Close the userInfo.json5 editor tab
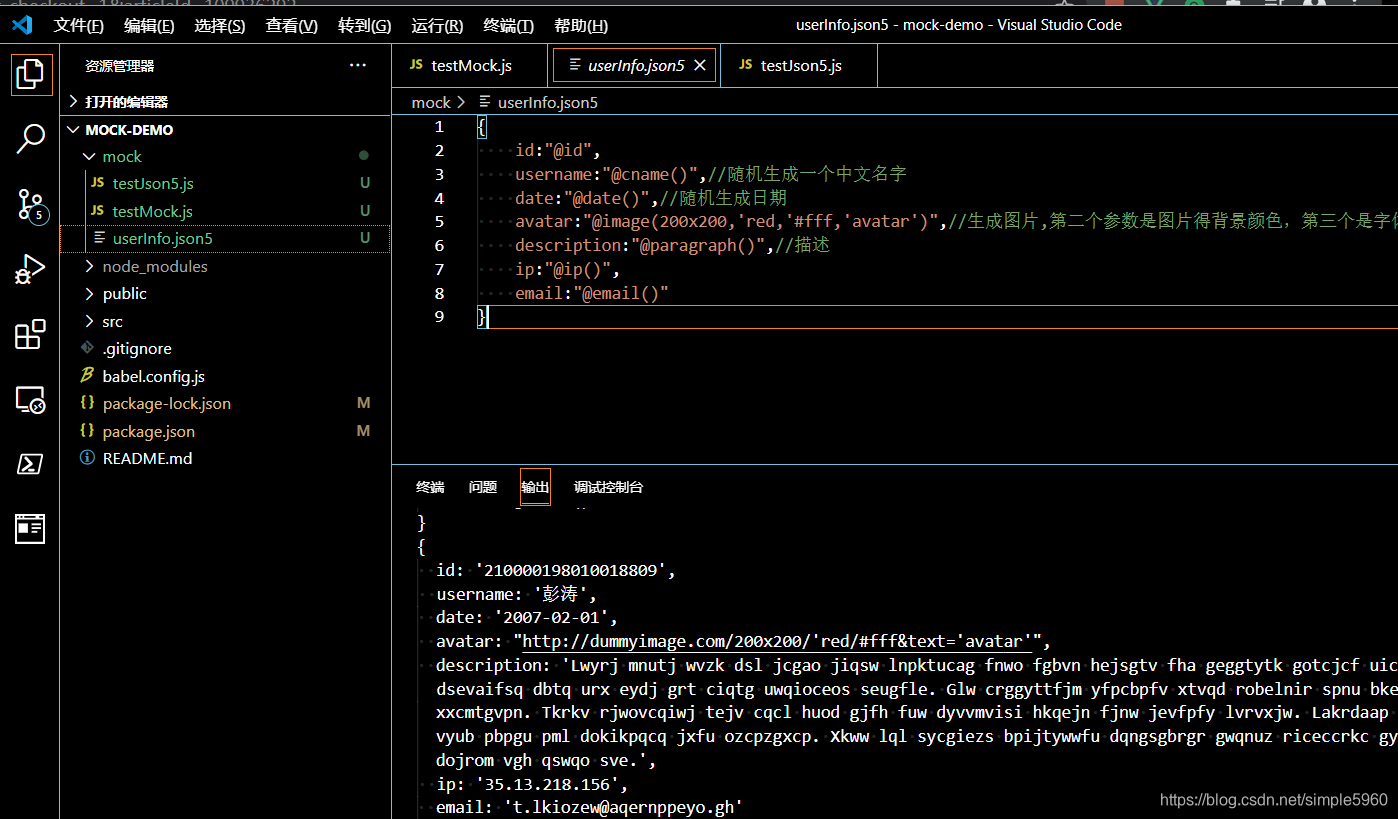This screenshot has height=819, width=1398. point(700,65)
